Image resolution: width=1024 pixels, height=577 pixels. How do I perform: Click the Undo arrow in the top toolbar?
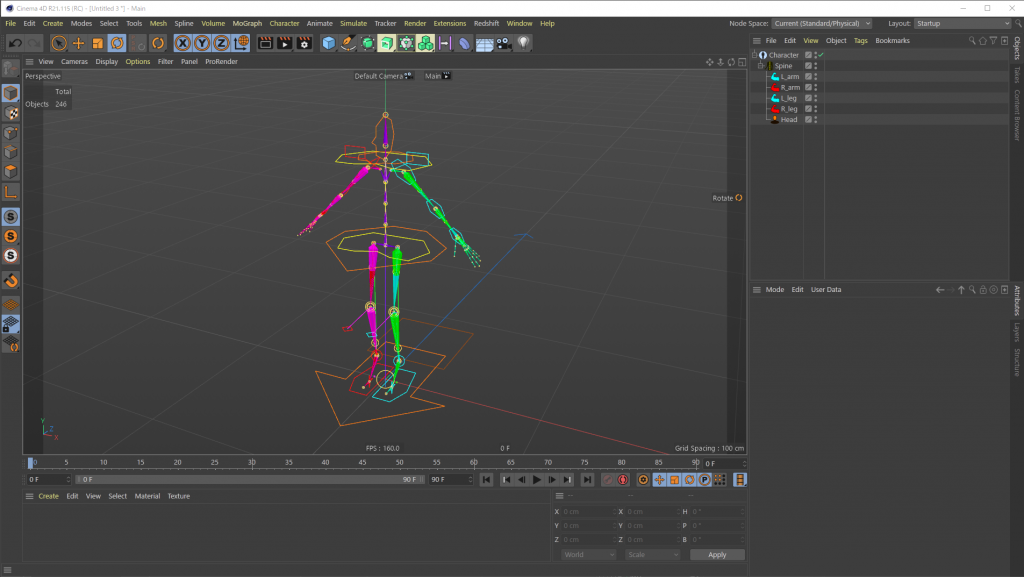pos(15,43)
